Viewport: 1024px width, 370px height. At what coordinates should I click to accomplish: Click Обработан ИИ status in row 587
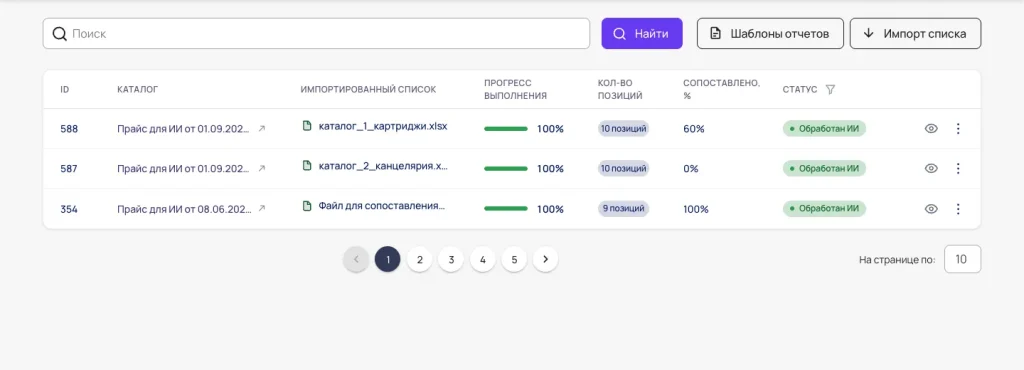[824, 168]
